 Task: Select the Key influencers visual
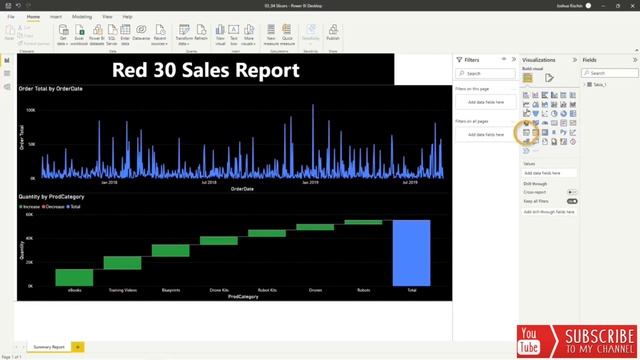point(573,133)
